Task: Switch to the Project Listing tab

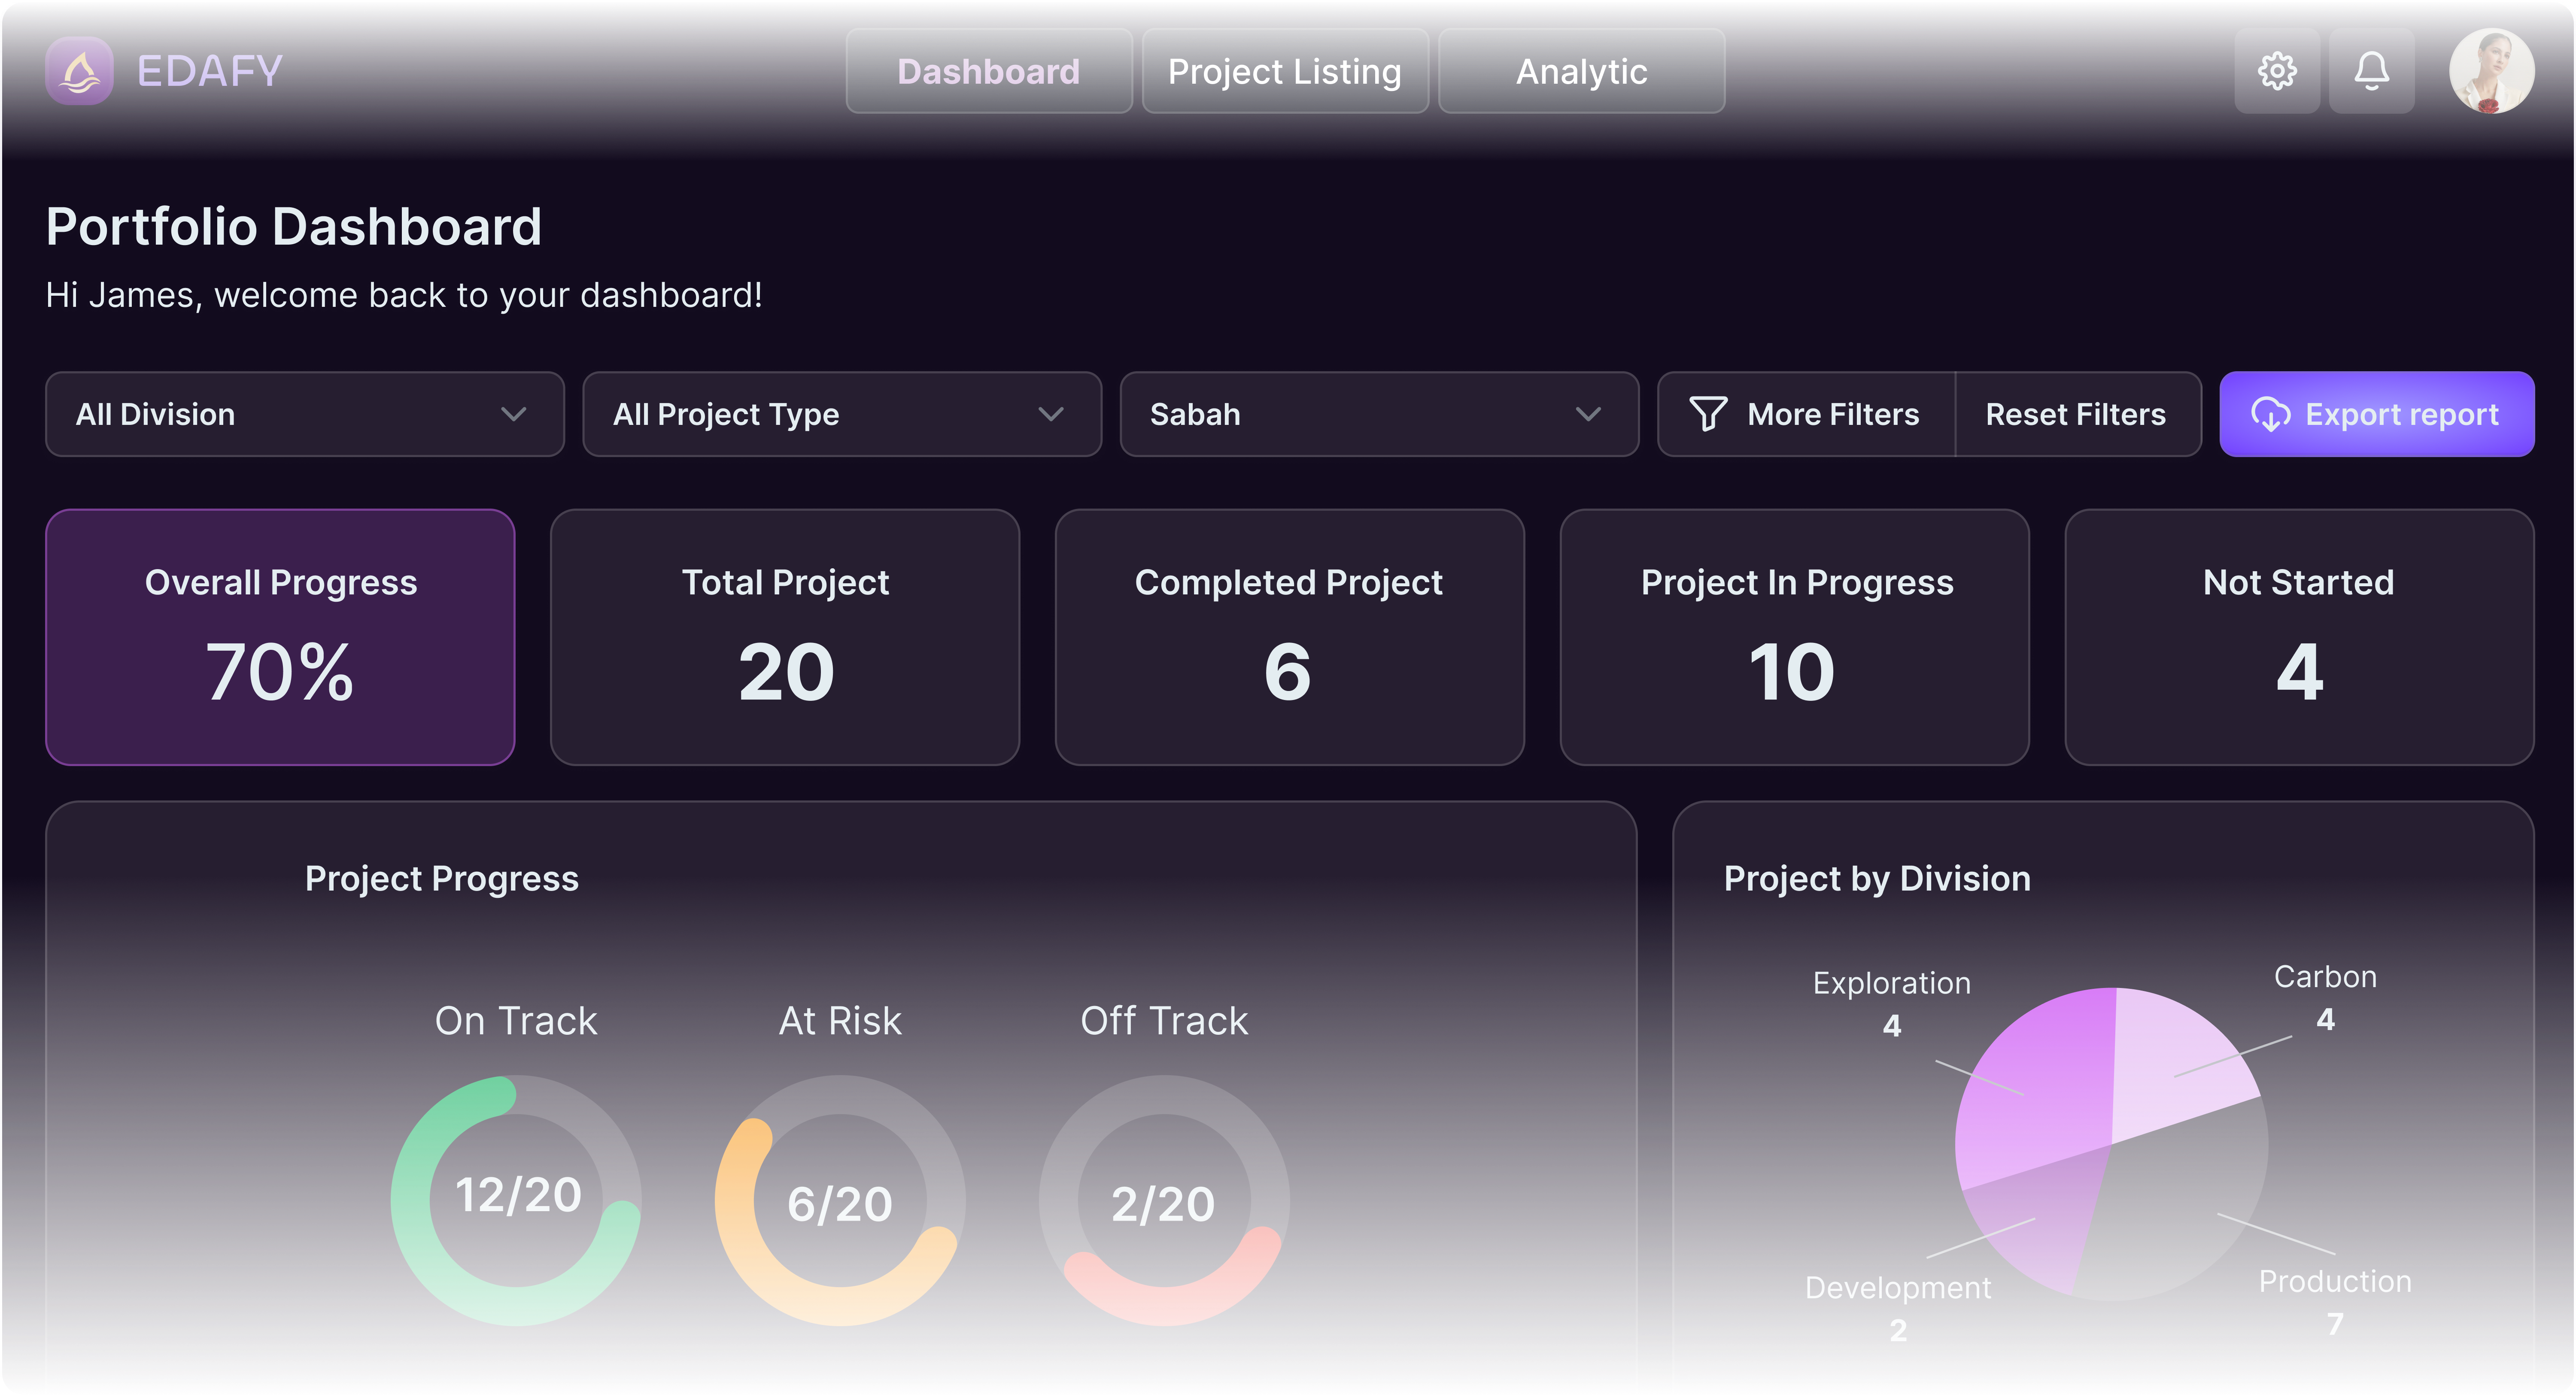Action: tap(1285, 71)
